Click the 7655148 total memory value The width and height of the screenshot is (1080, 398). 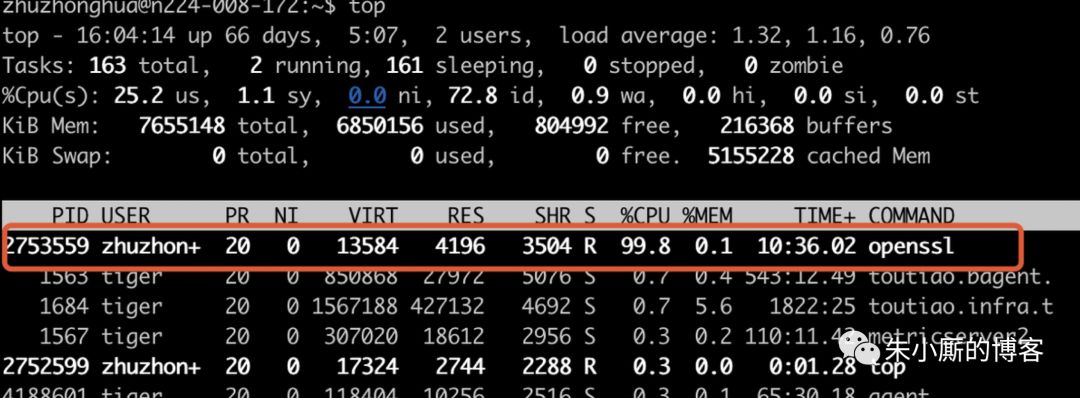[x=182, y=126]
